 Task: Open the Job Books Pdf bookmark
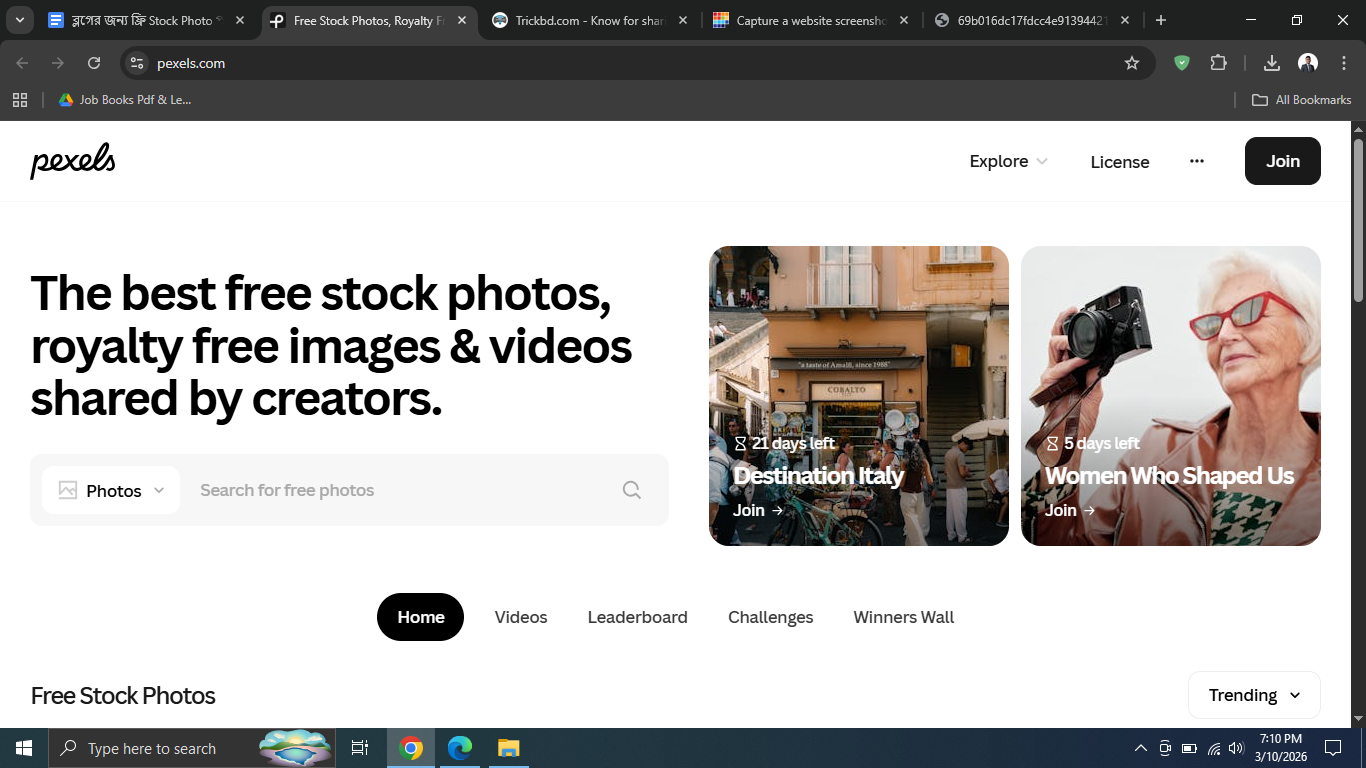click(125, 100)
